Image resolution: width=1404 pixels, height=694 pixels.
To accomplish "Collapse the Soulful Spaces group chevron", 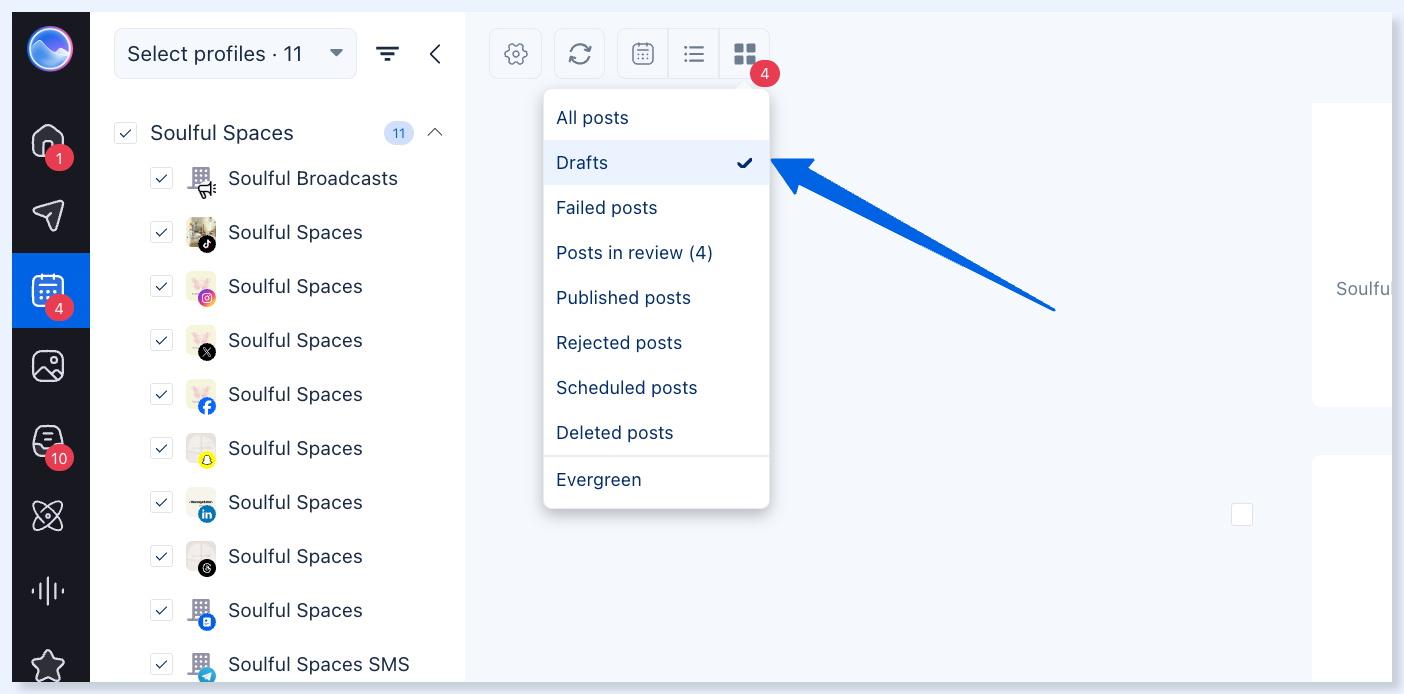I will pos(435,133).
